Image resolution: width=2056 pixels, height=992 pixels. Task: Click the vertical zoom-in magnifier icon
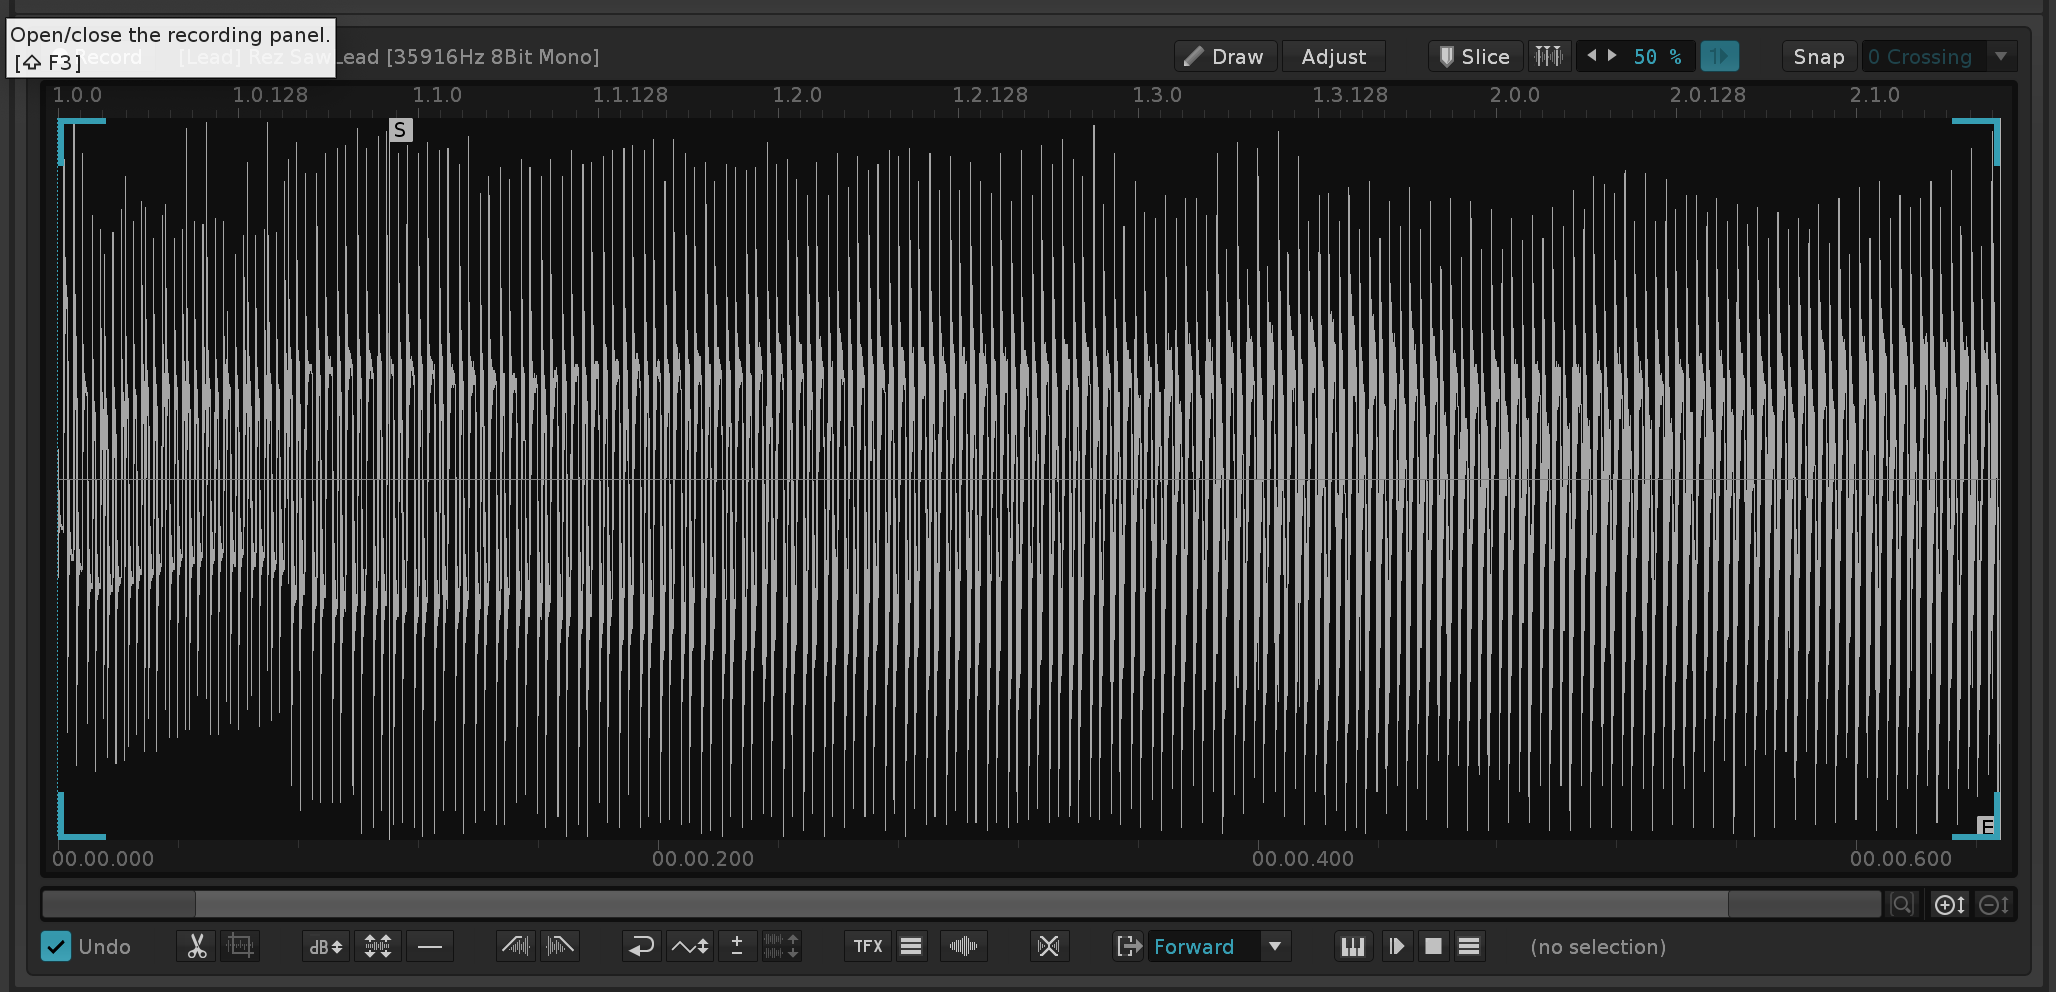coord(1949,905)
